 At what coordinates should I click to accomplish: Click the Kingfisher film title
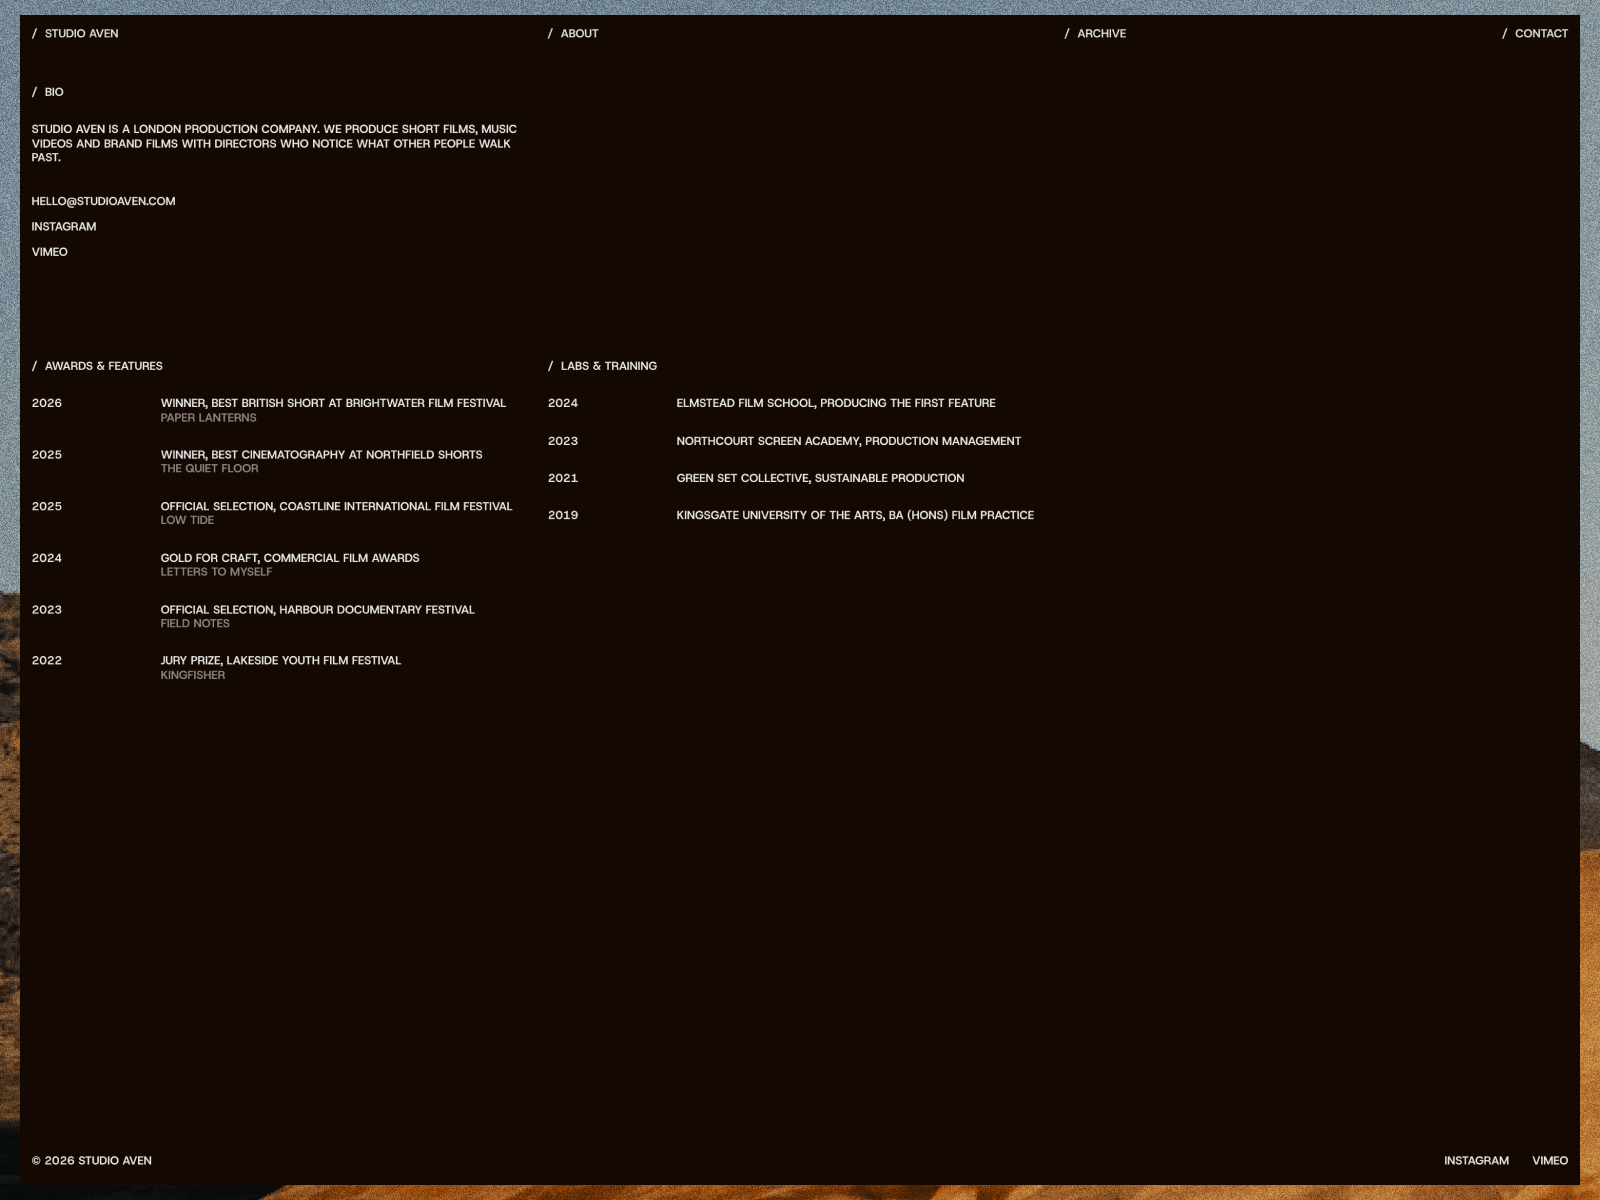[x=193, y=675]
